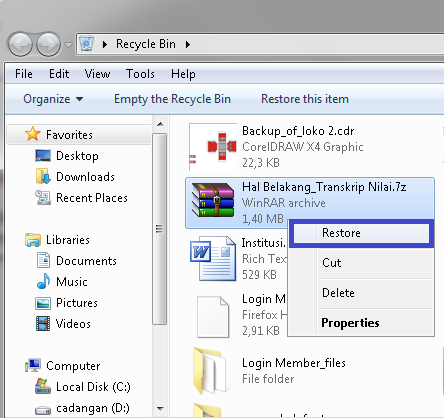Viewport: 444px width, 418px height.
Task: Click the navigation pane scrollbar thumb
Action: [160, 229]
